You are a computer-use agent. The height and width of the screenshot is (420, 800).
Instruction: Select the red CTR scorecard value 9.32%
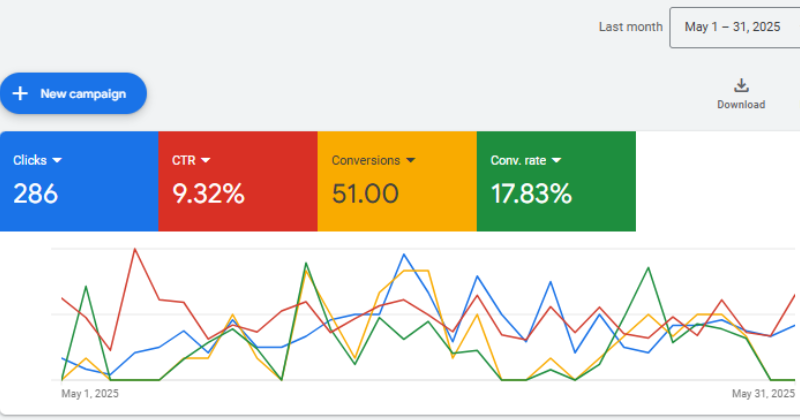point(210,194)
